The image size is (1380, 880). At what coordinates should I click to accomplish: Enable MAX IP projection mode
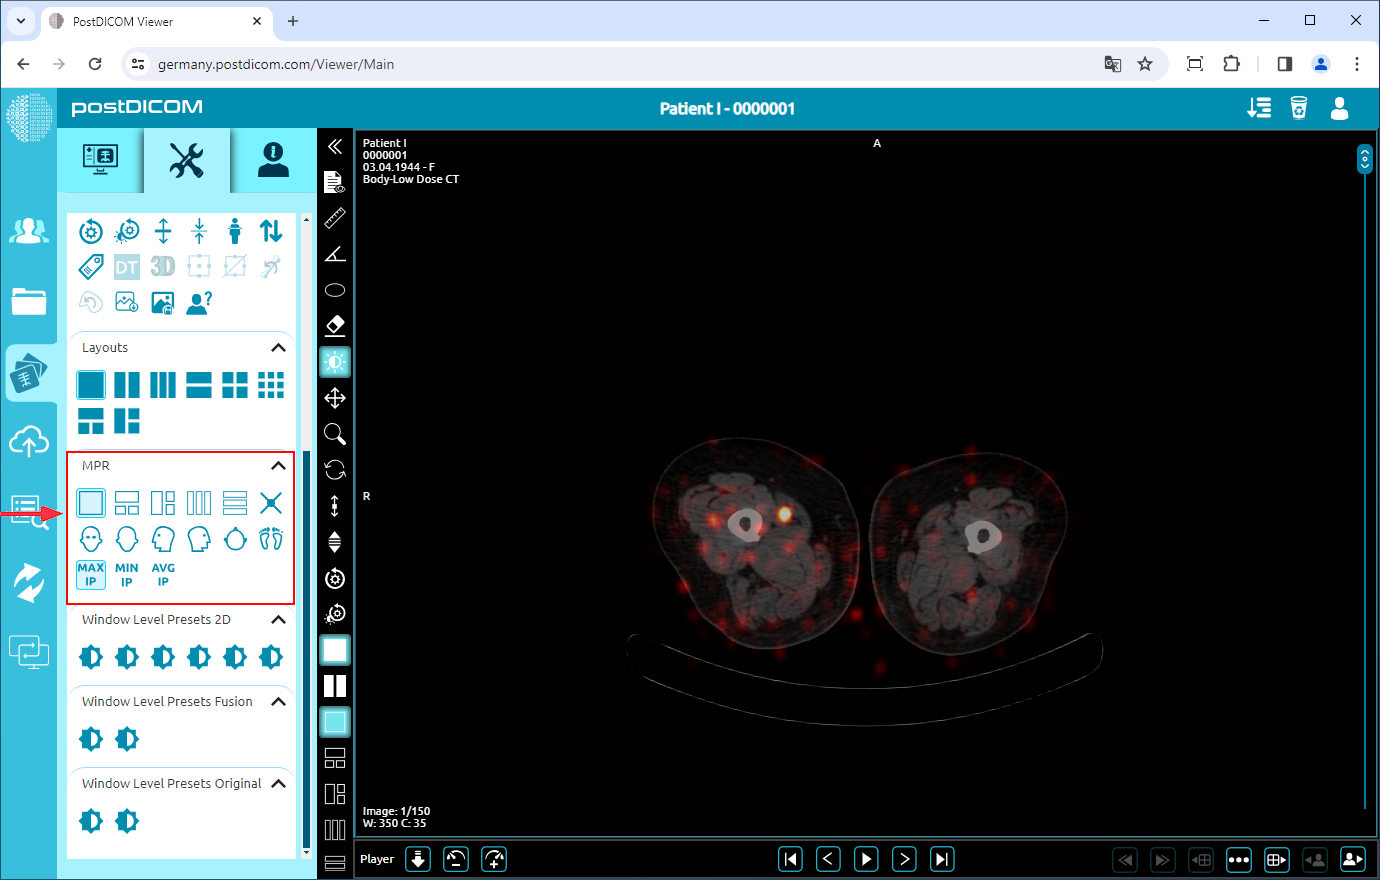coord(90,573)
